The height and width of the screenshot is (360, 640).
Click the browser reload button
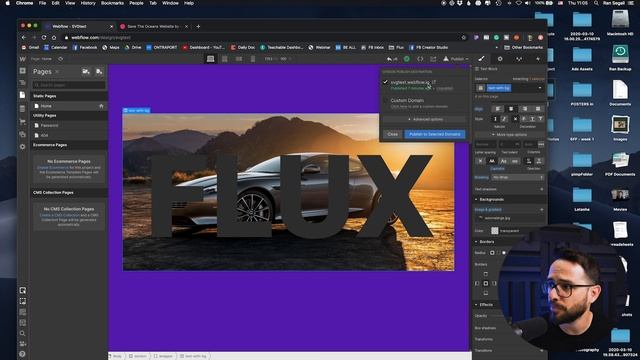tap(44, 38)
